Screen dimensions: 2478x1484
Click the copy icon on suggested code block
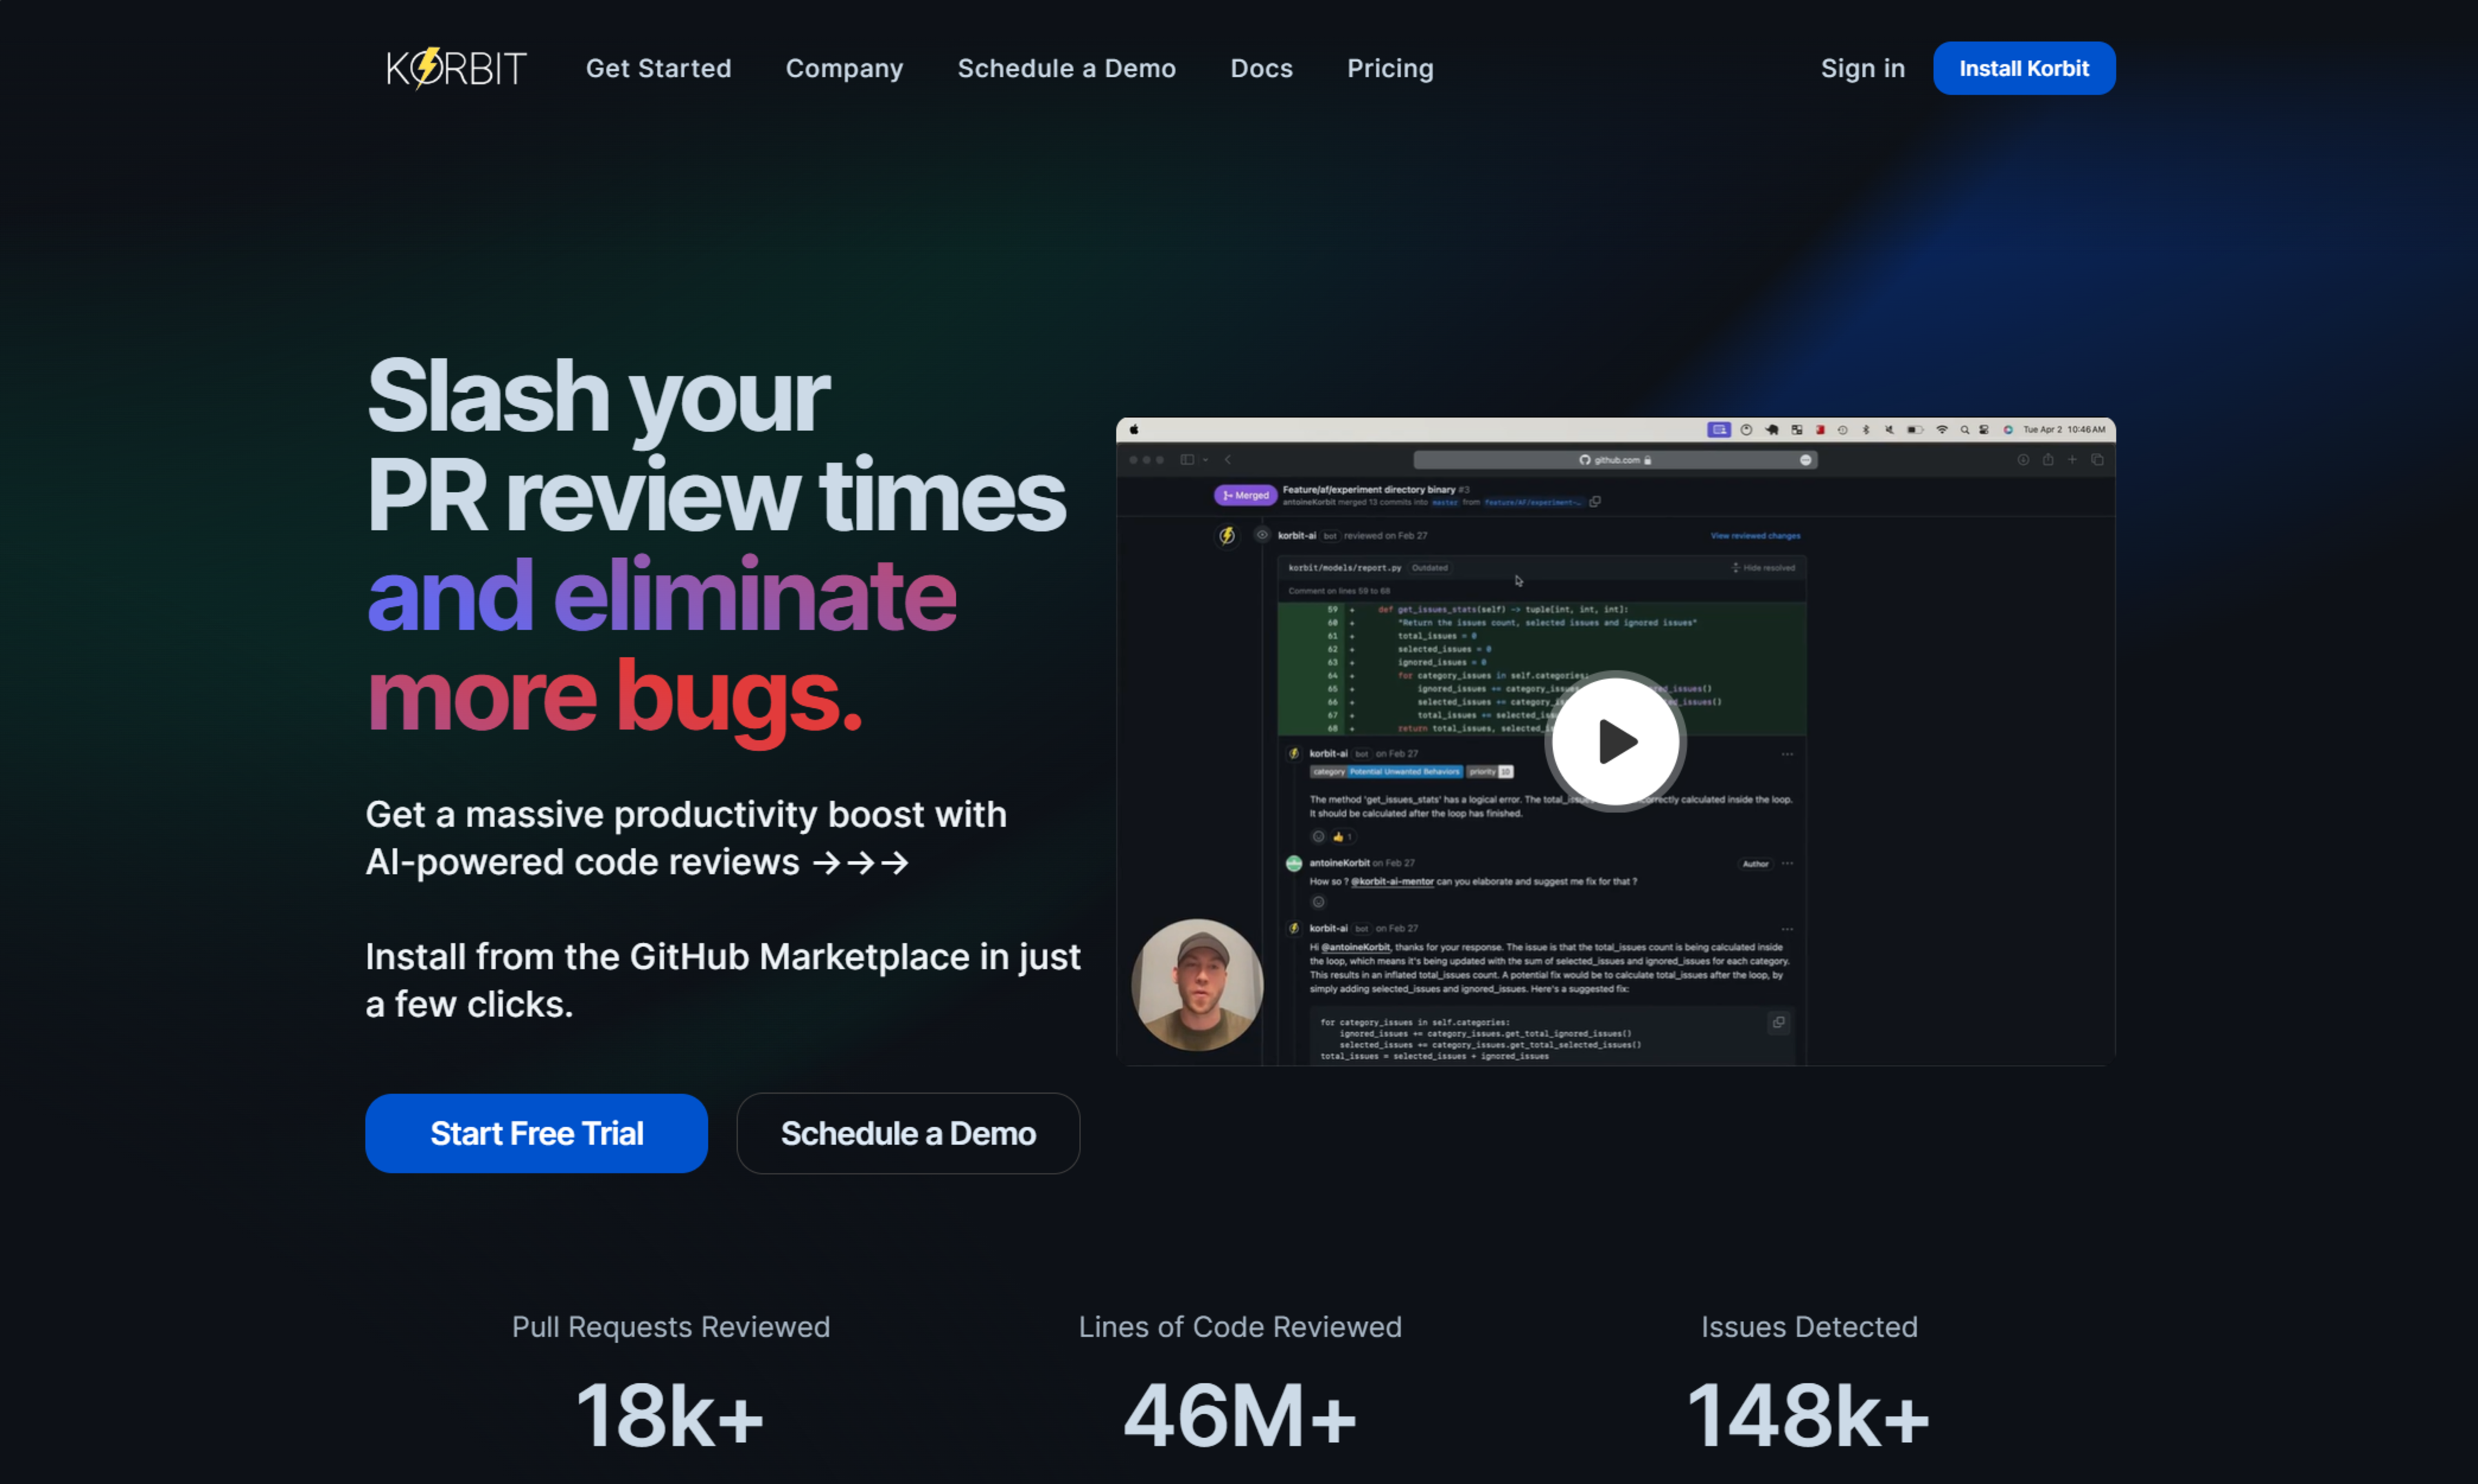click(x=1778, y=1022)
